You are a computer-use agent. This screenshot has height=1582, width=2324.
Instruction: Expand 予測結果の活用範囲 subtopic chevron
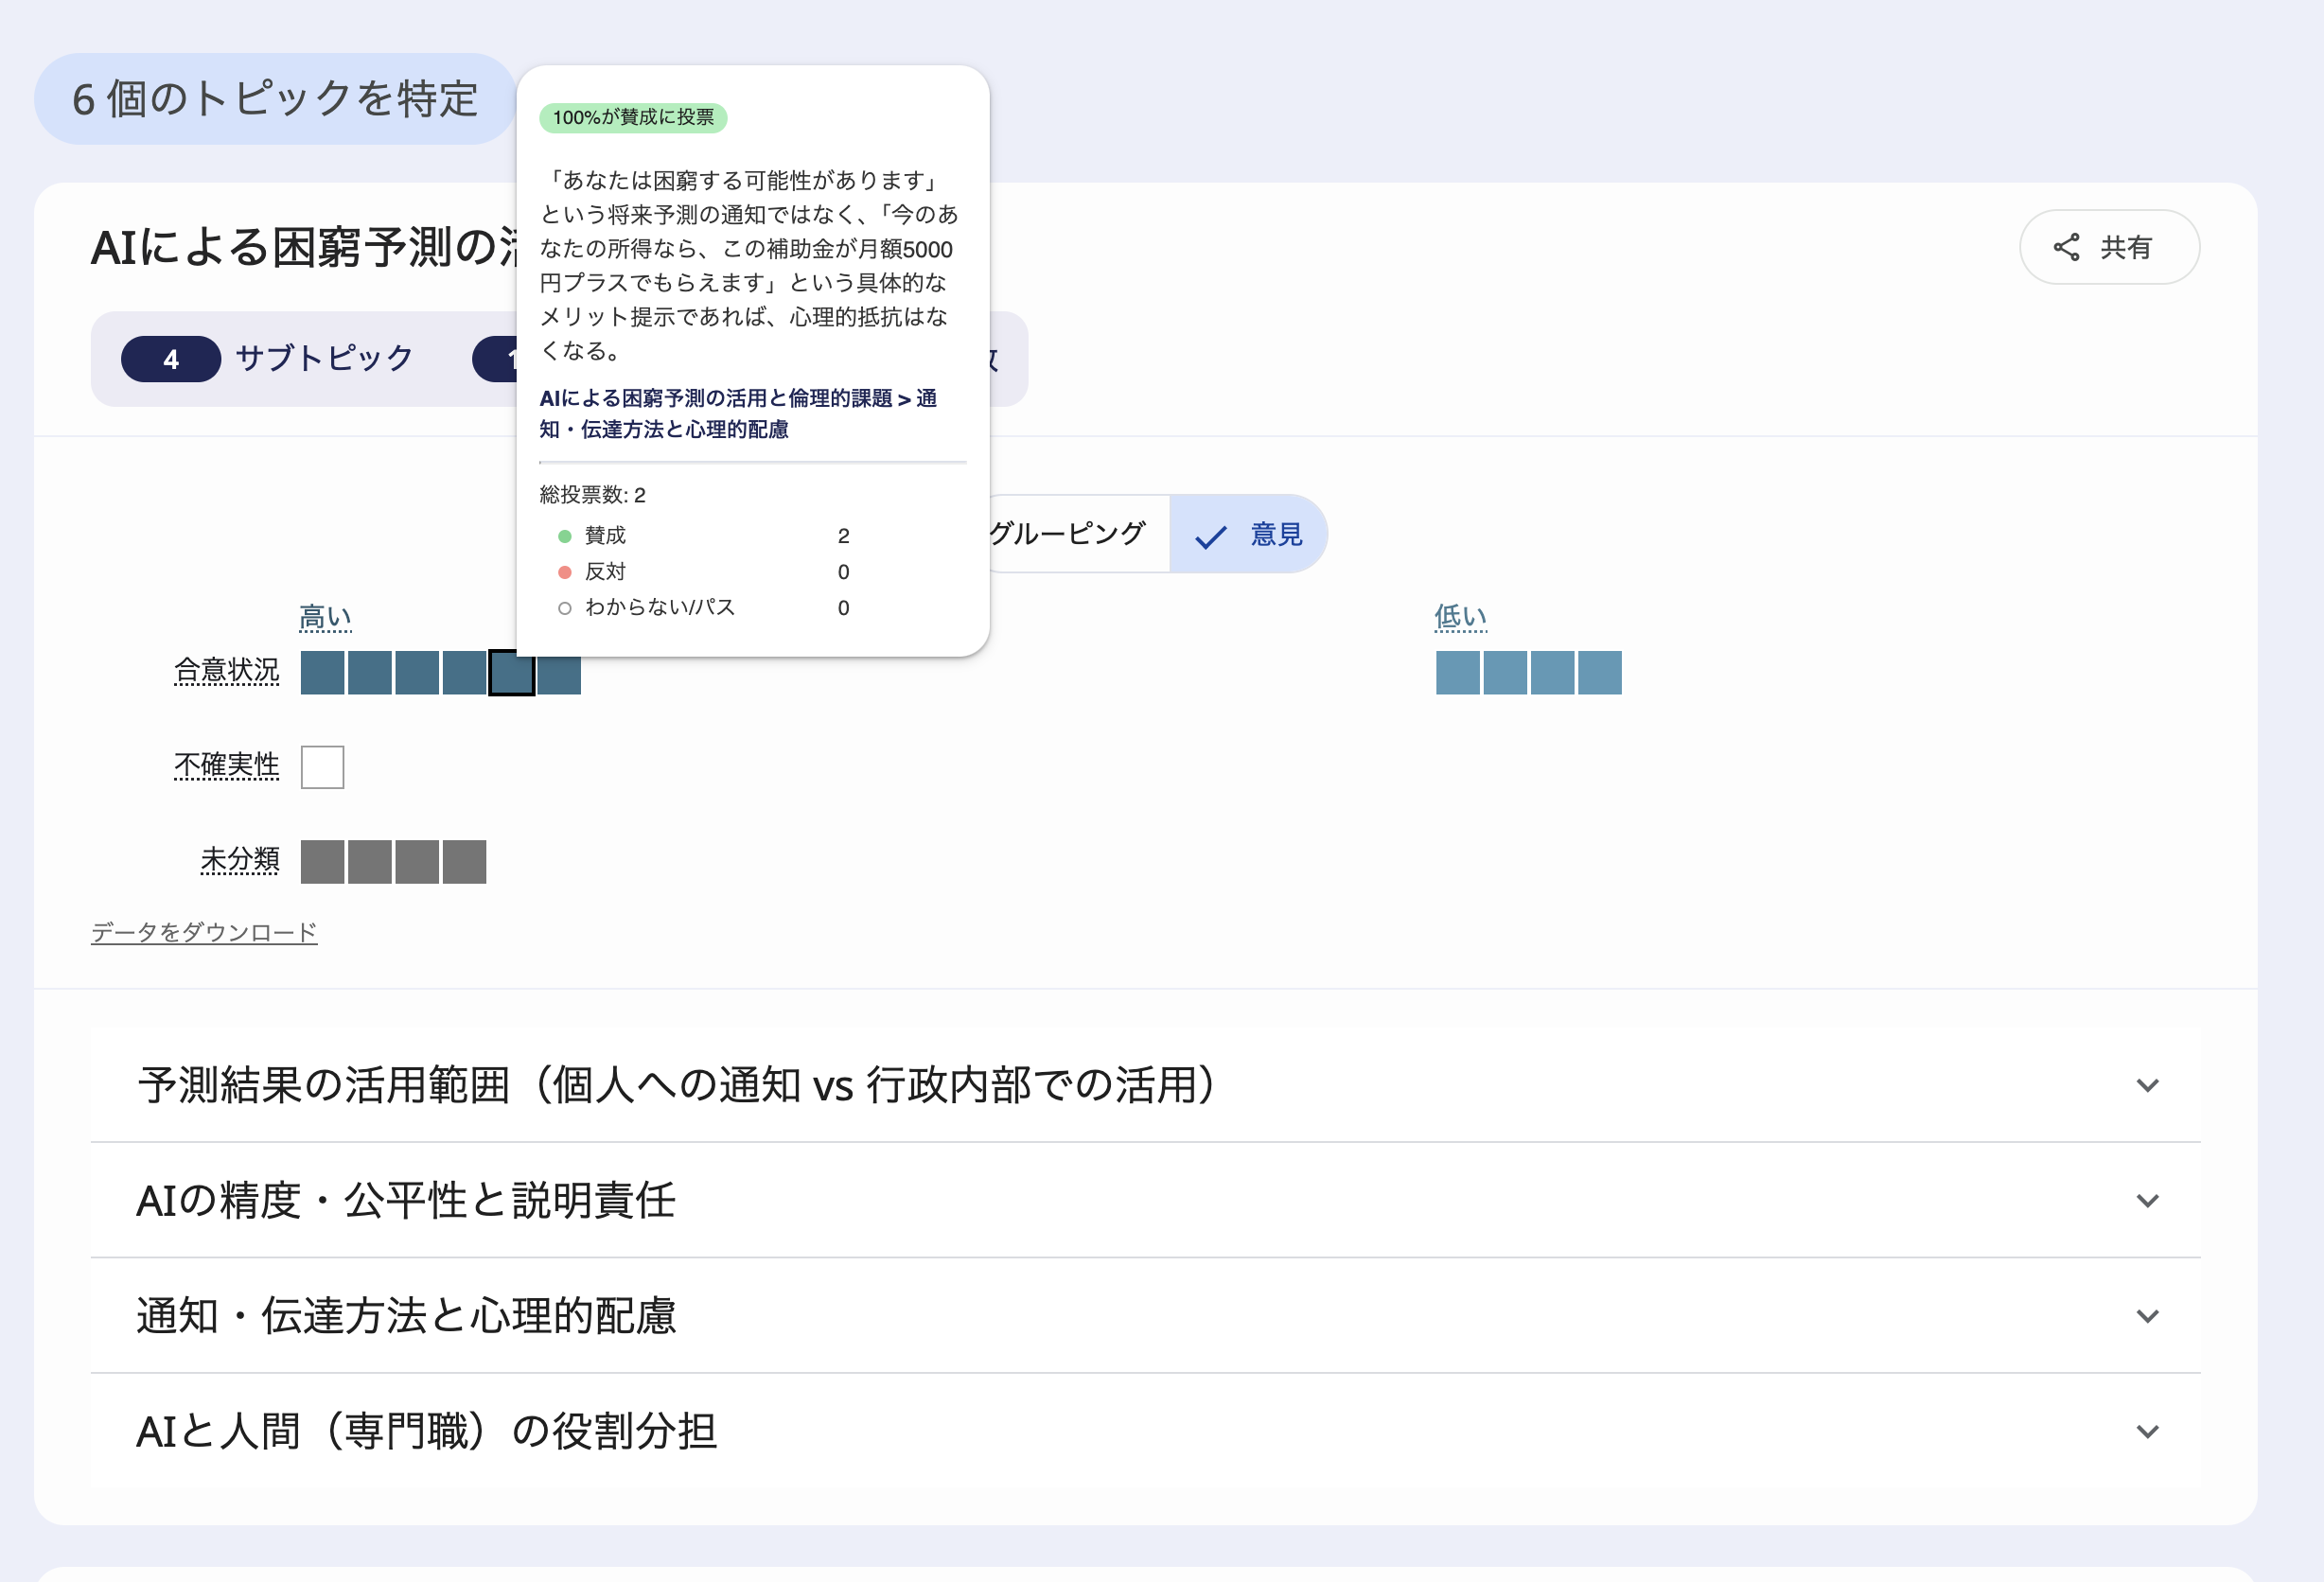2147,1085
